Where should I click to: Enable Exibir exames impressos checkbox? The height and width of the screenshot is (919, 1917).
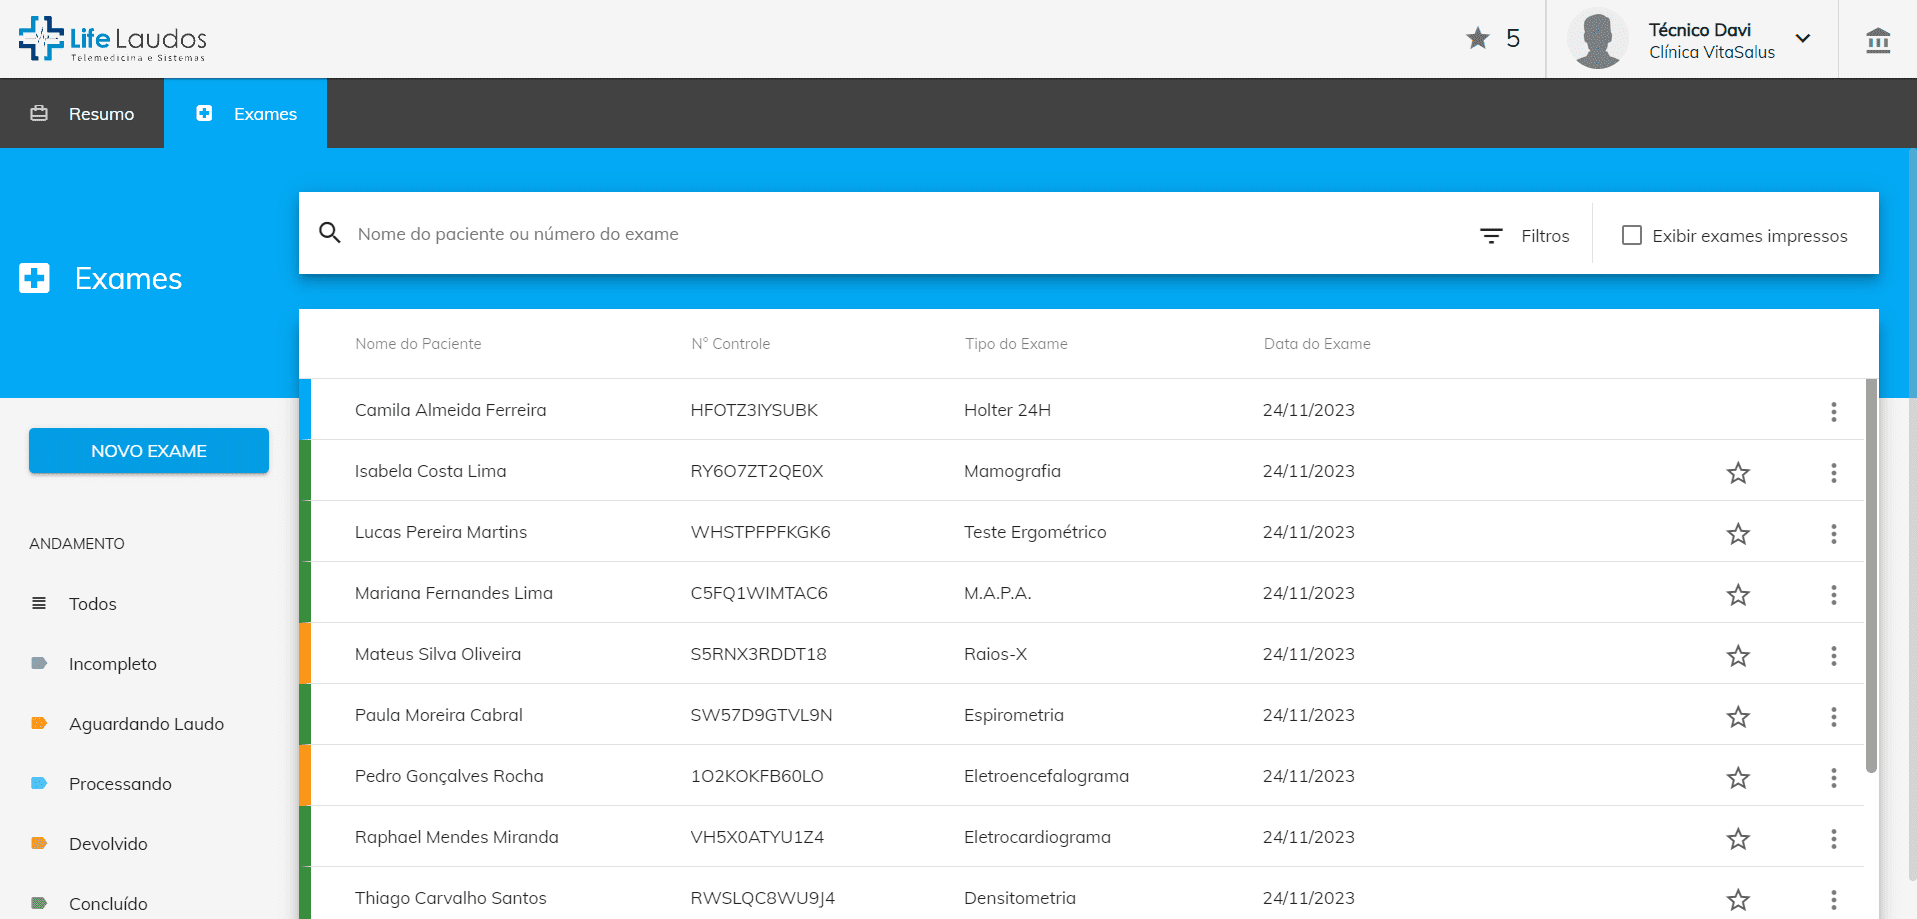(1631, 235)
